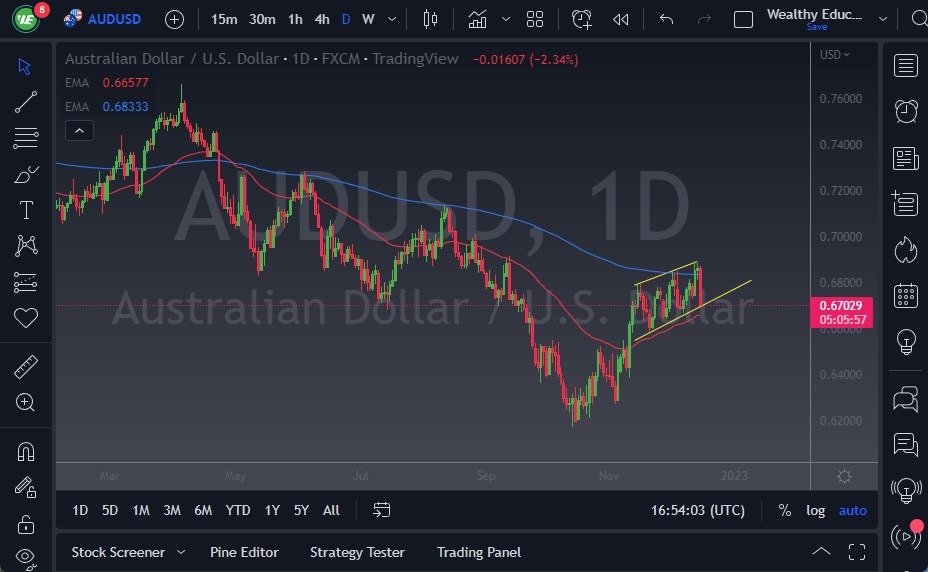Expand the indicator templates dropdown
The width and height of the screenshot is (928, 572).
coord(506,20)
